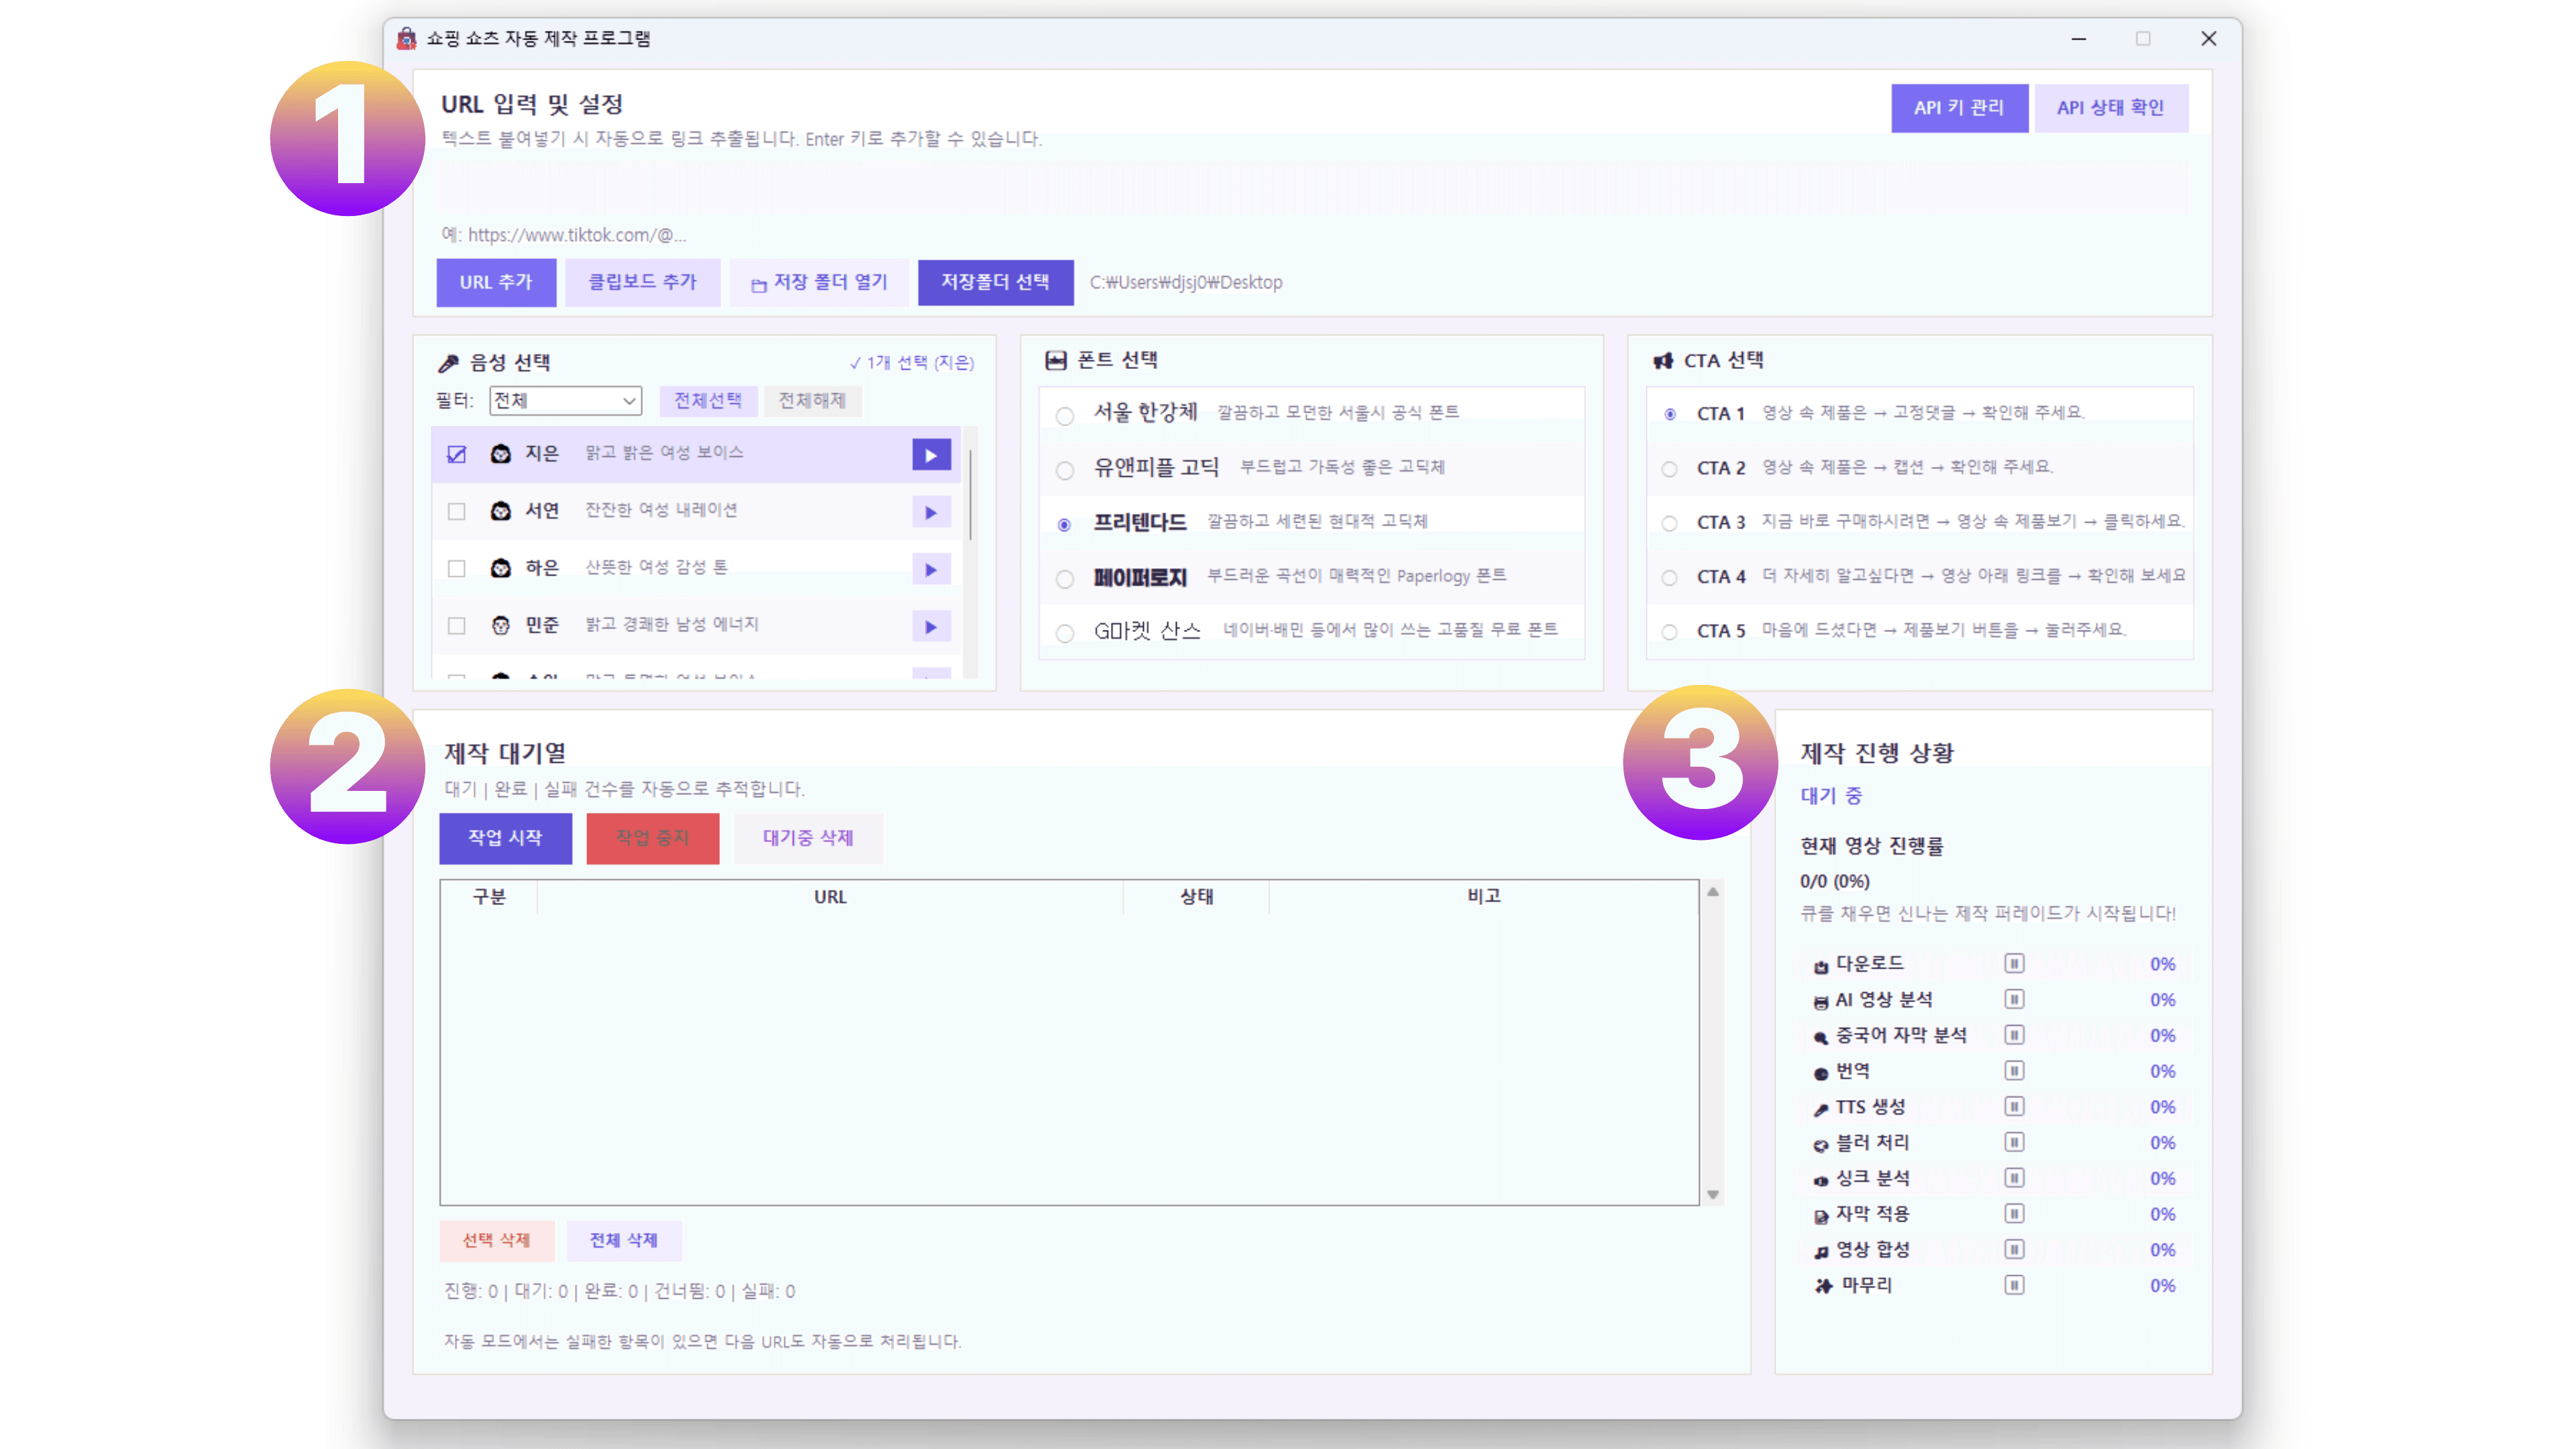Click the pause icon beside 영상 합성
The height and width of the screenshot is (1449, 2576).
pos(2014,1249)
